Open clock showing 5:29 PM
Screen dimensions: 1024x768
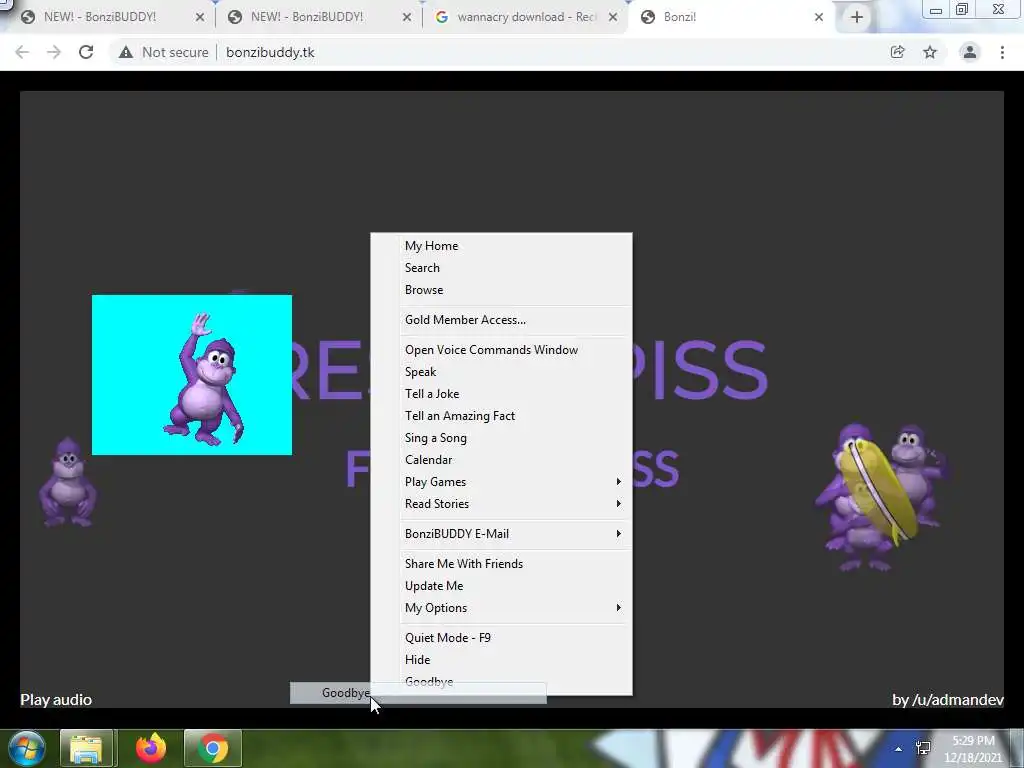(973, 749)
